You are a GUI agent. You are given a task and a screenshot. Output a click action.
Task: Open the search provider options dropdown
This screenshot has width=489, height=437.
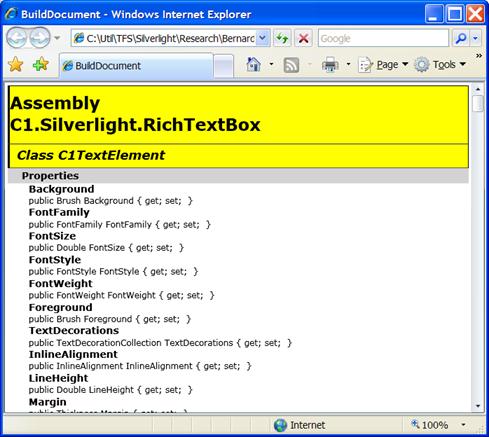(x=475, y=39)
